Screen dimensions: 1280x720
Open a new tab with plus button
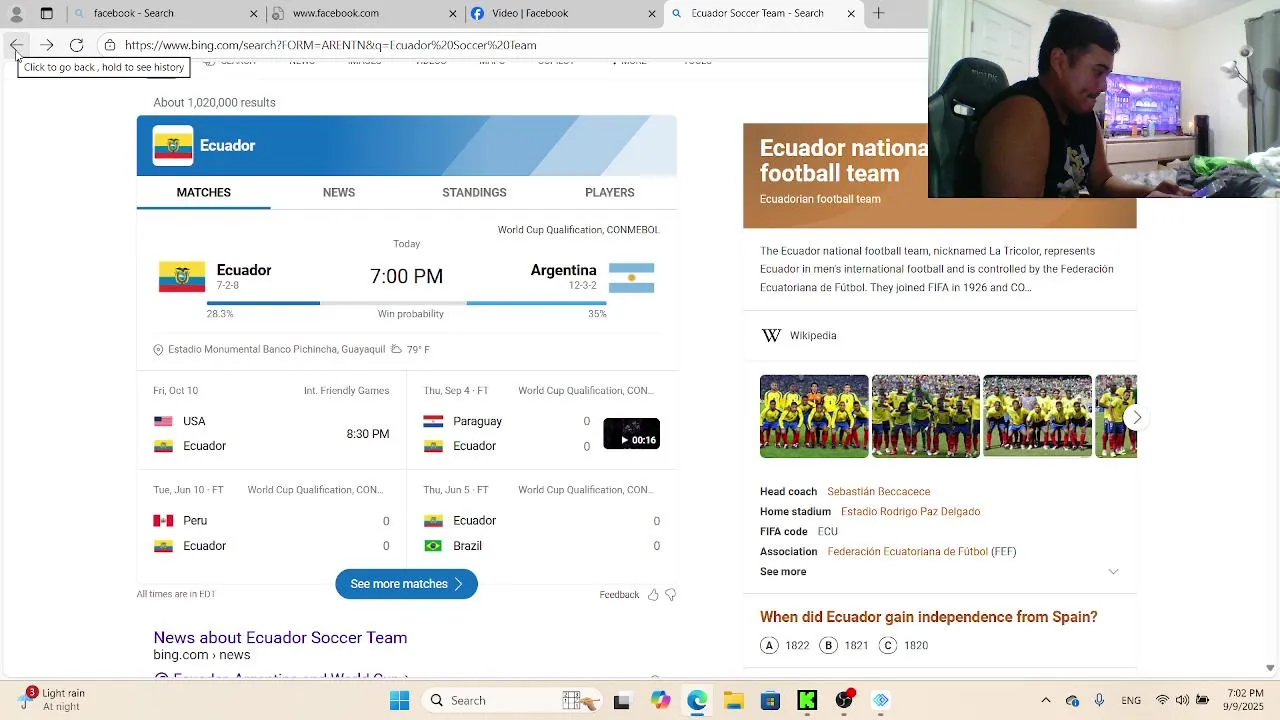[x=878, y=13]
